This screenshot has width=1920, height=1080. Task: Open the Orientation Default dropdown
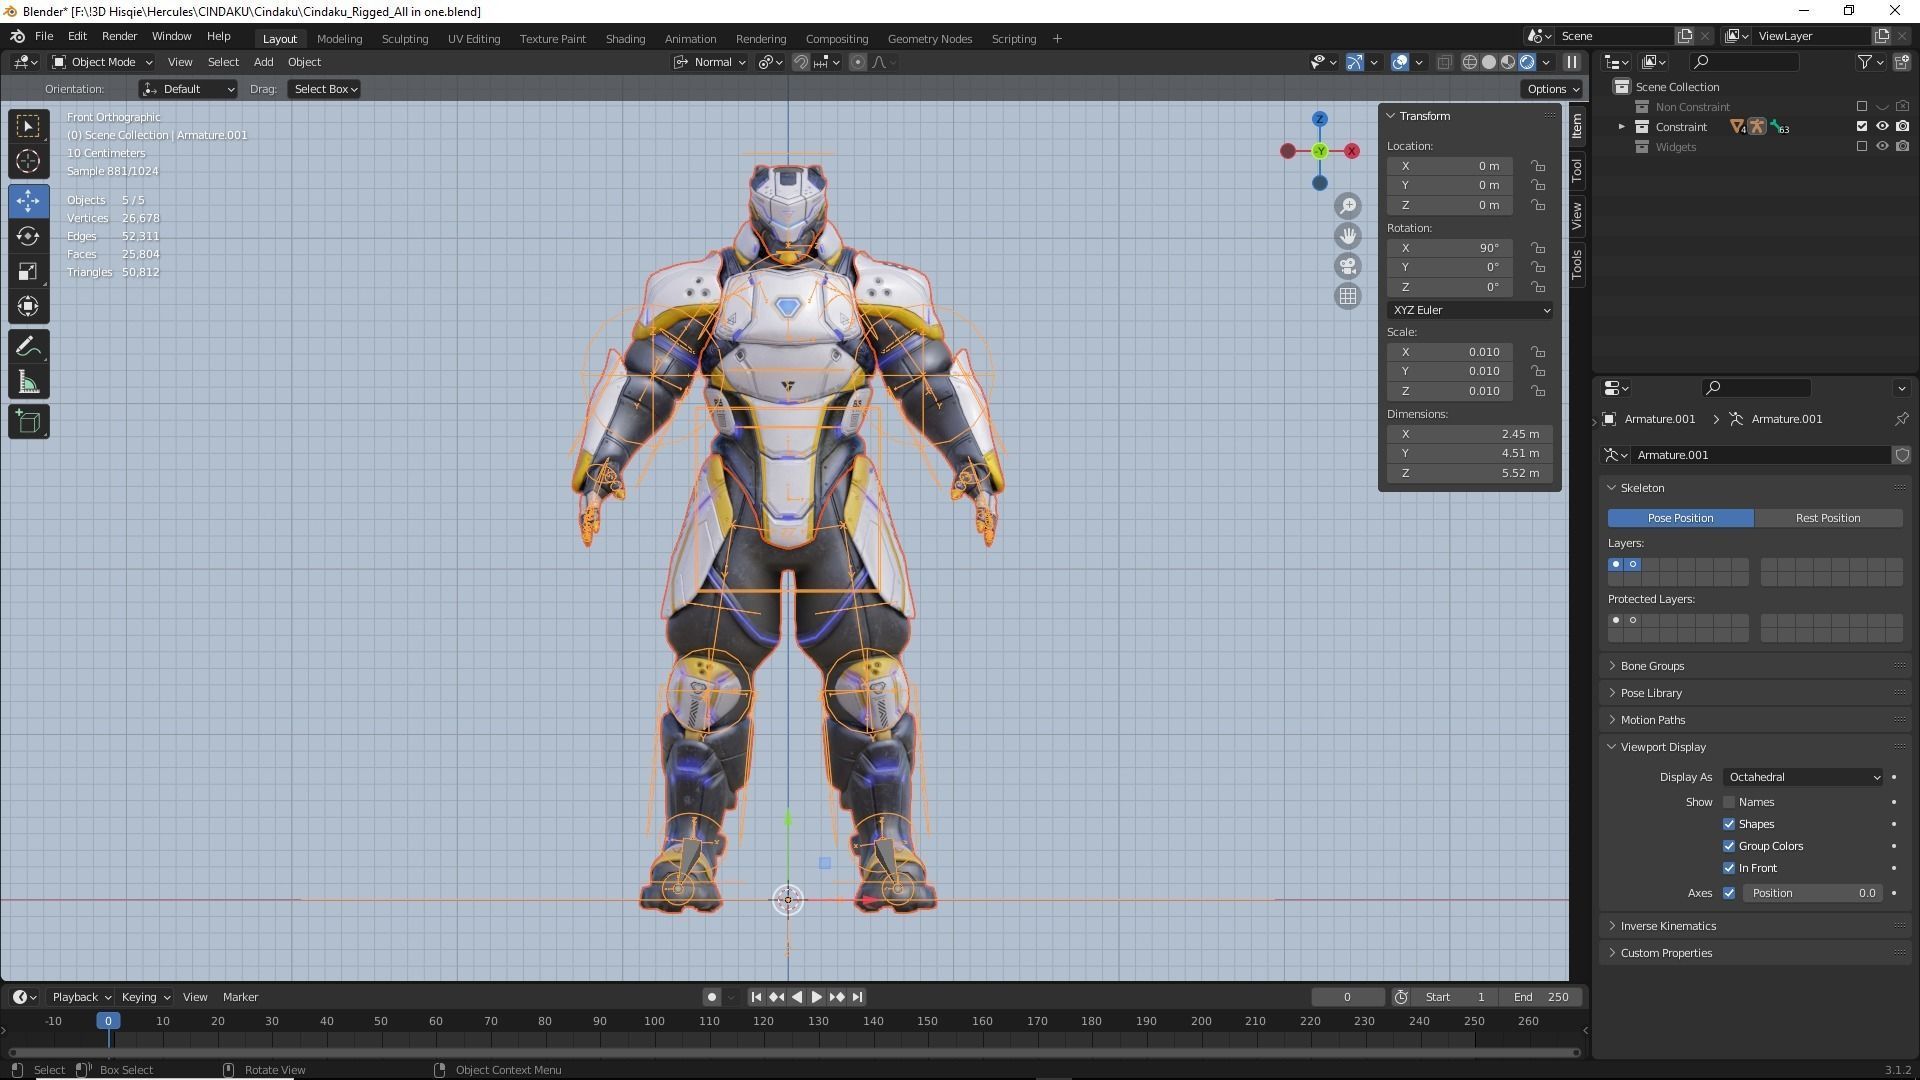coord(188,89)
